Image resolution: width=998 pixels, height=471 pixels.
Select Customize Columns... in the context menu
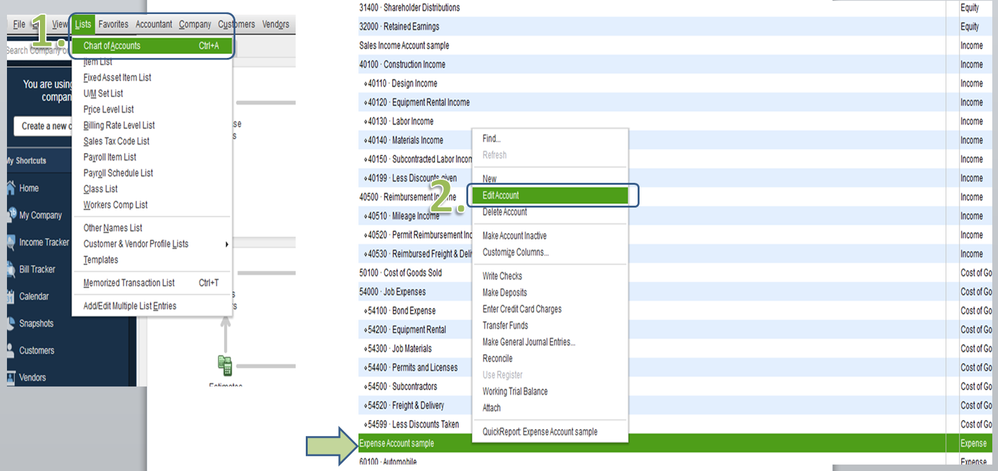(x=516, y=252)
